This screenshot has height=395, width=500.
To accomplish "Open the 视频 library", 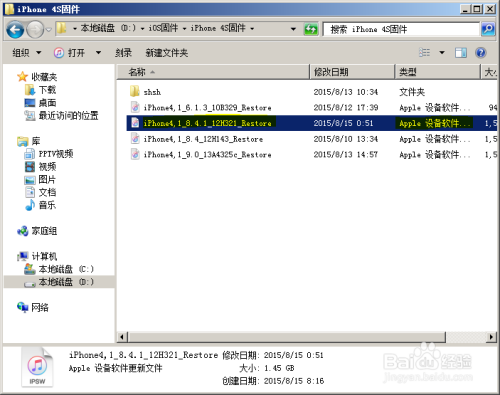I will 47,167.
